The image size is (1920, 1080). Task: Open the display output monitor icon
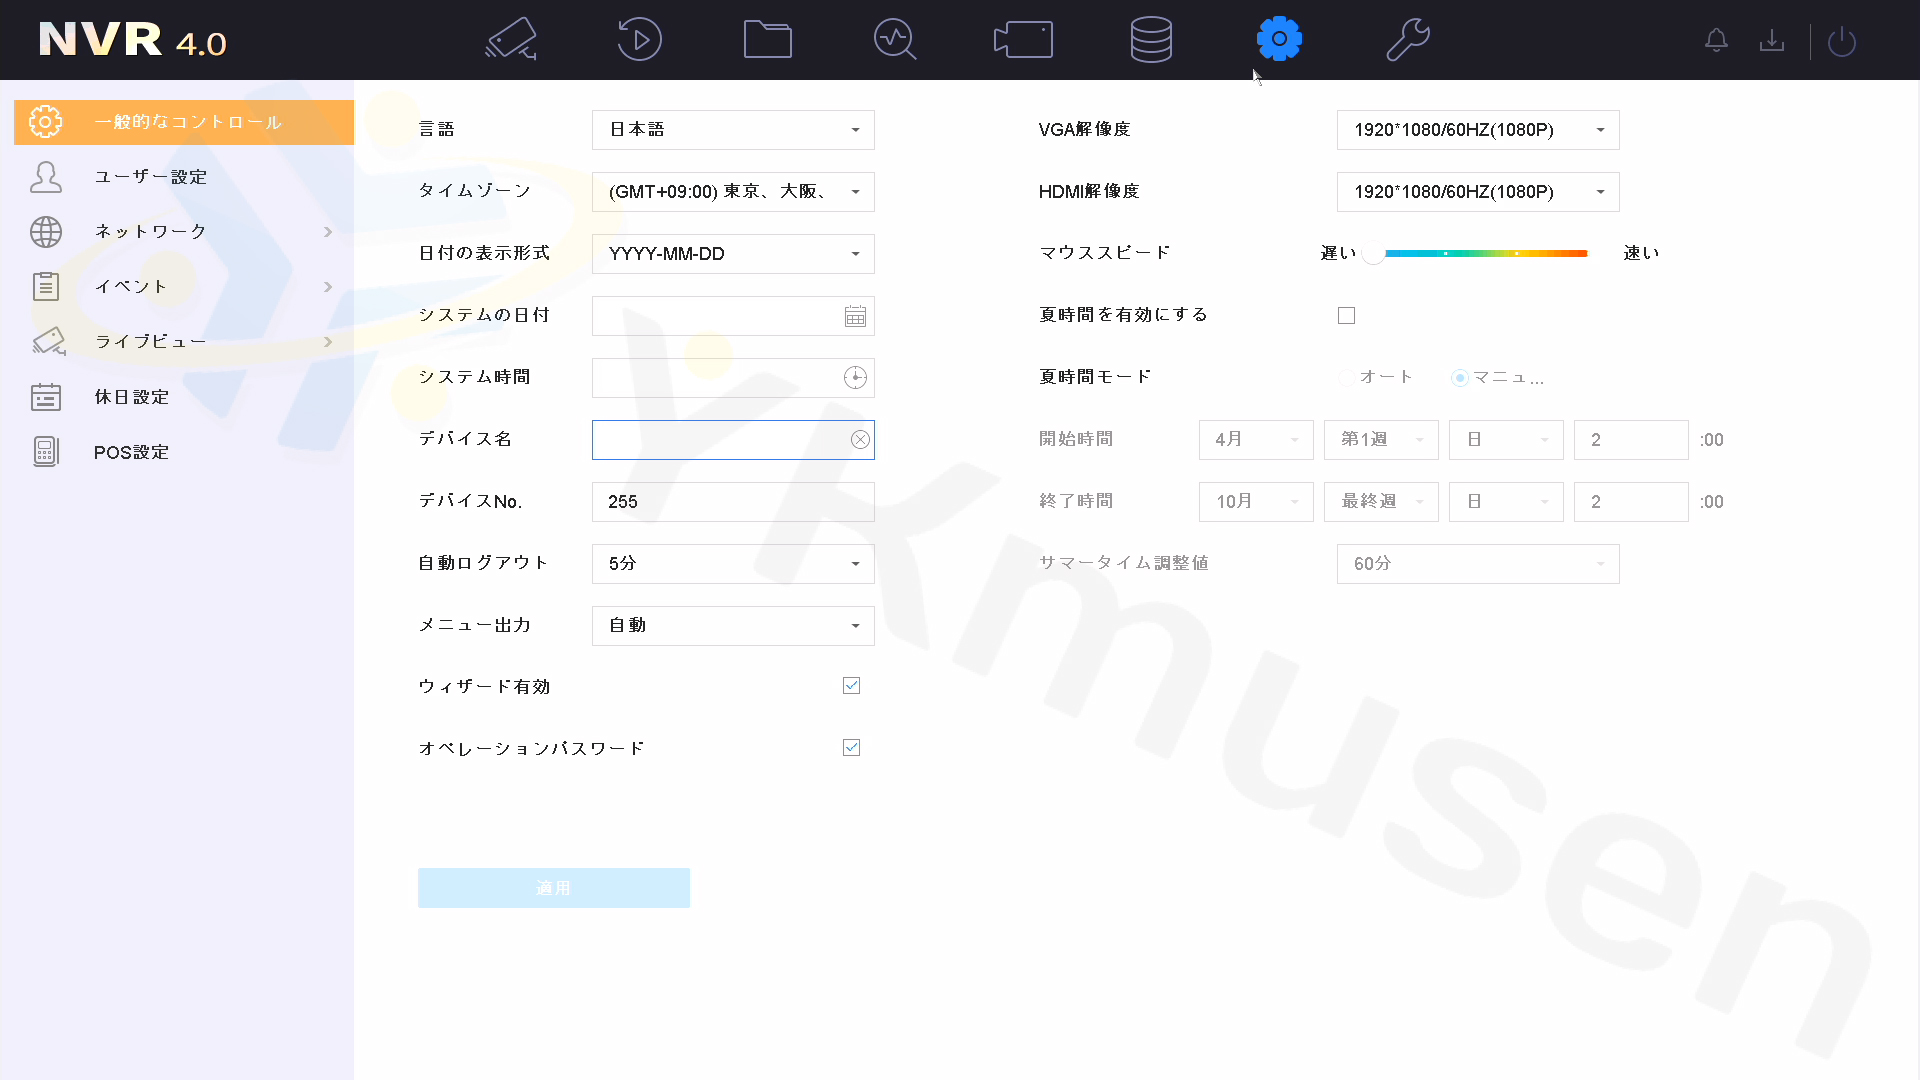1023,39
